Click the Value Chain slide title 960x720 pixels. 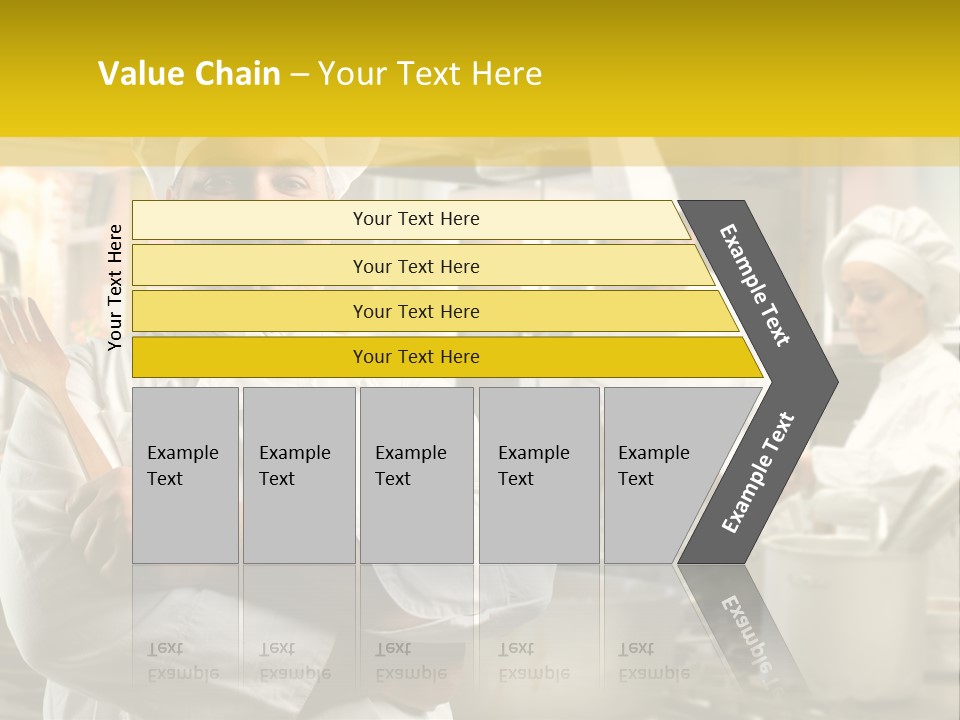tap(320, 74)
